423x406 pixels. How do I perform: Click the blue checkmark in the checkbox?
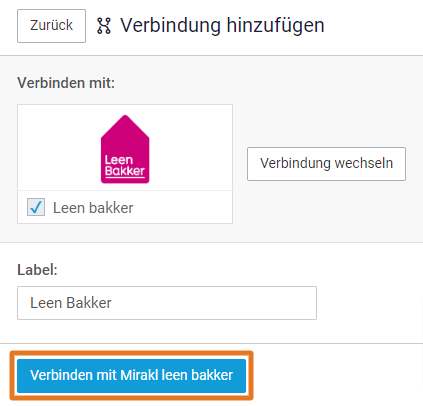(36, 207)
